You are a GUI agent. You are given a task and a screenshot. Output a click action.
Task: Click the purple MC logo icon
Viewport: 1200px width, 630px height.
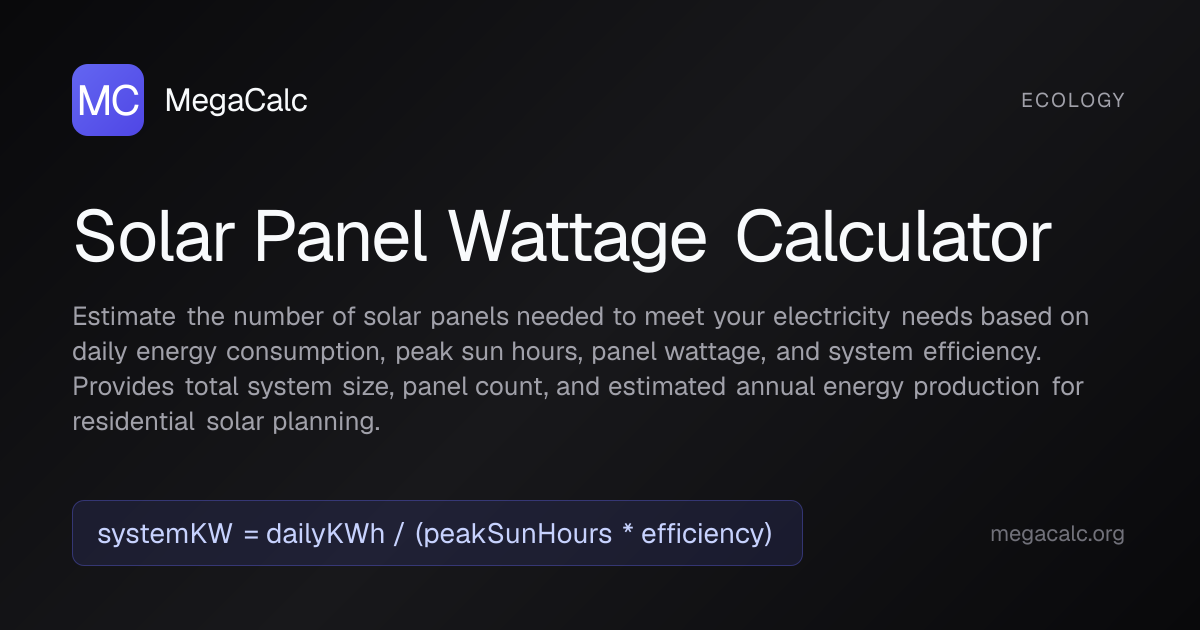(108, 100)
